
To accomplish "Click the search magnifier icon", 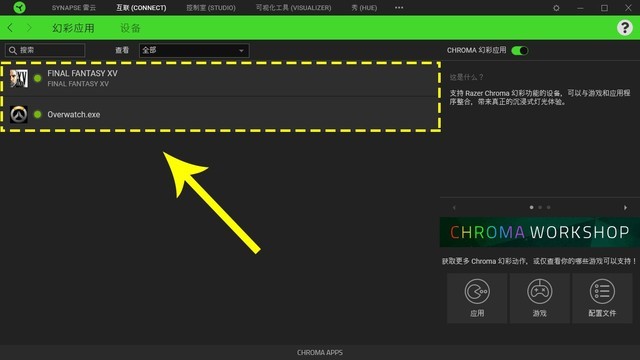I will pyautogui.click(x=13, y=50).
